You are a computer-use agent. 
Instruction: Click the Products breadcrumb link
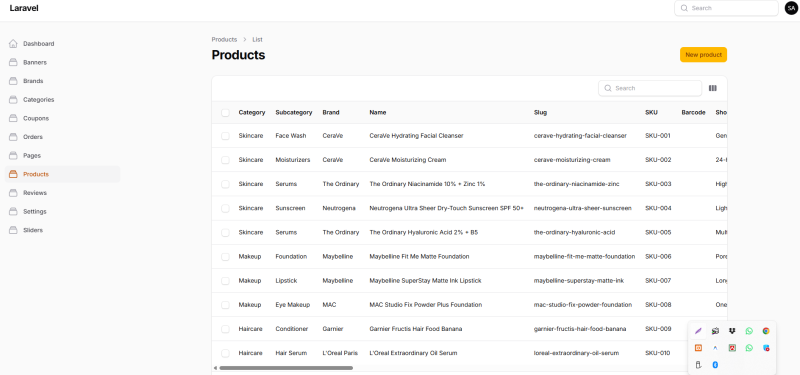224,39
